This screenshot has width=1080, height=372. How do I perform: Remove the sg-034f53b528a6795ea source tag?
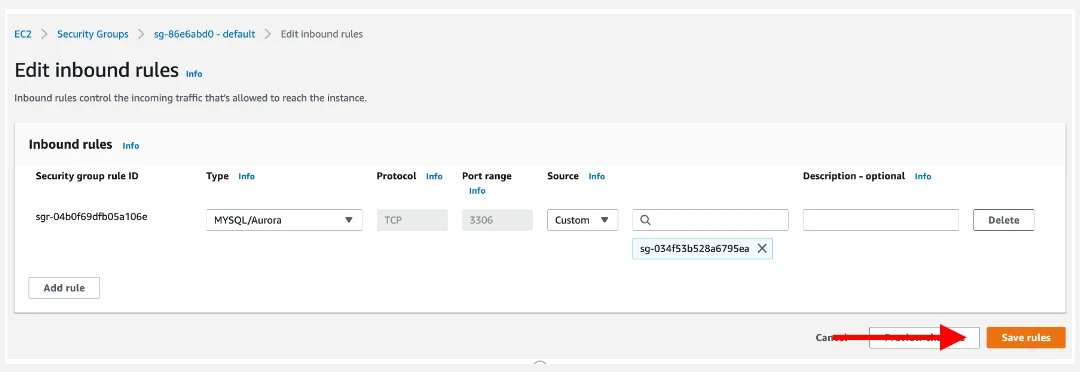coord(762,249)
